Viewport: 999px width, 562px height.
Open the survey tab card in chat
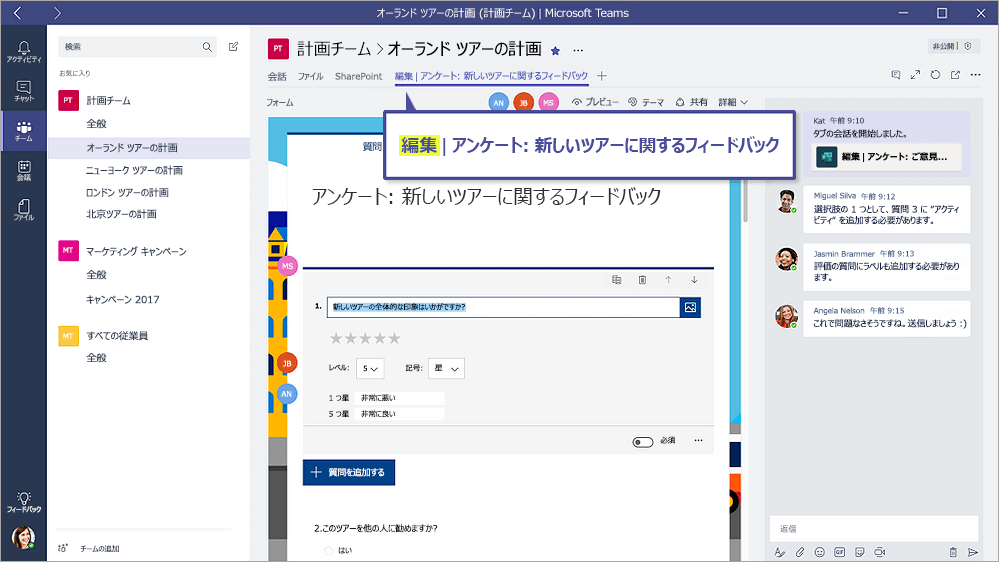(886, 157)
